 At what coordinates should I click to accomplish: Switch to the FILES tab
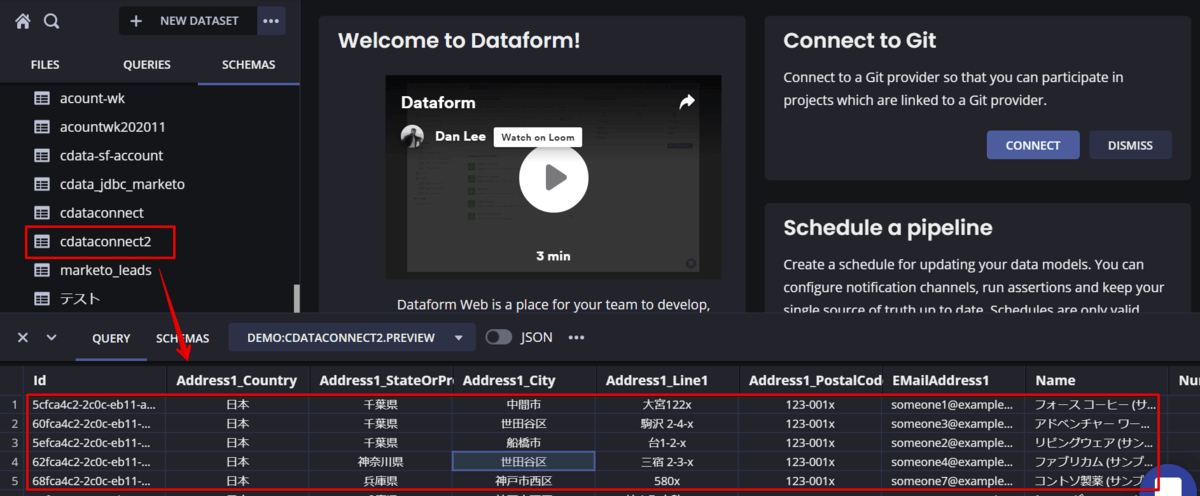45,65
